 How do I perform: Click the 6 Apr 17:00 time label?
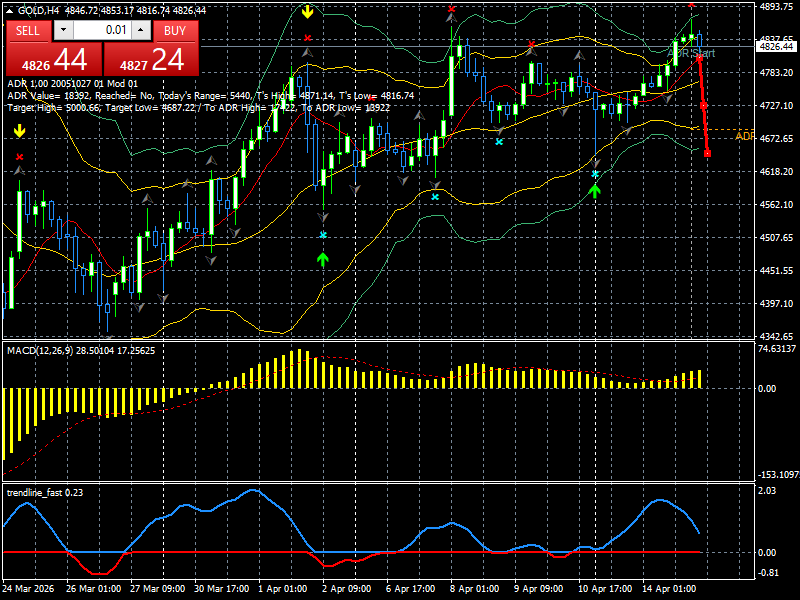pyautogui.click(x=411, y=588)
